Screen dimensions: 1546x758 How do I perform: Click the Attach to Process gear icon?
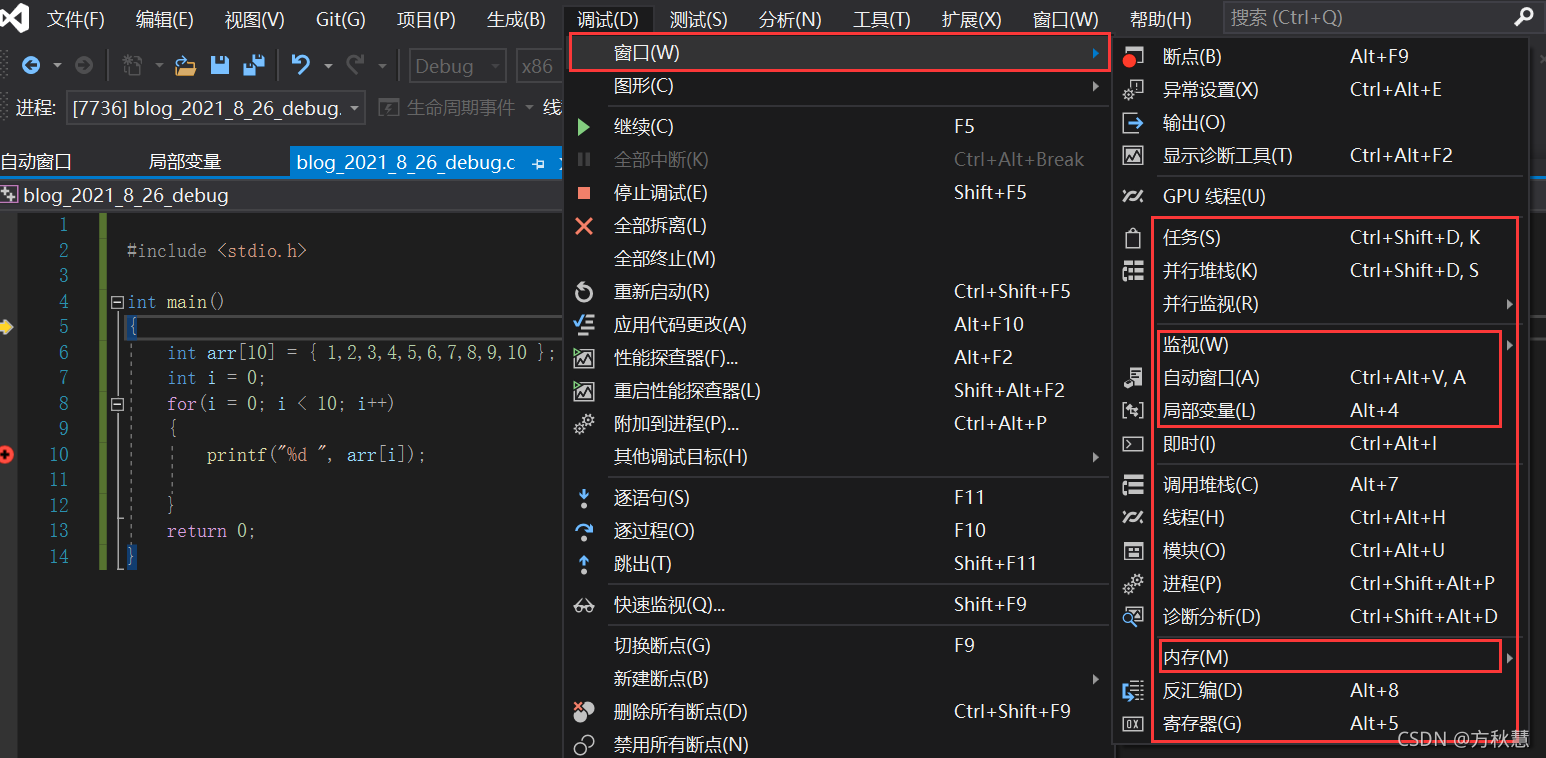pos(584,424)
